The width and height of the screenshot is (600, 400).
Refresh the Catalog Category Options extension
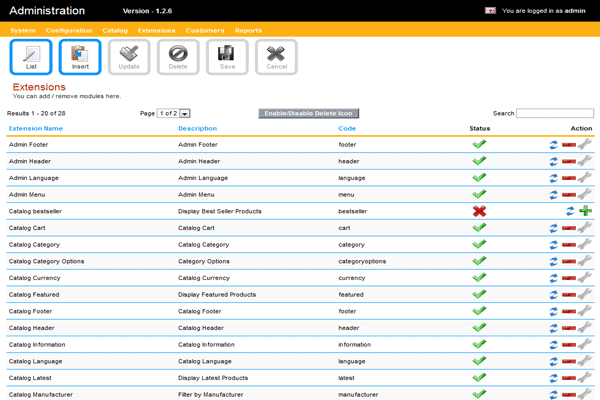[x=553, y=261]
